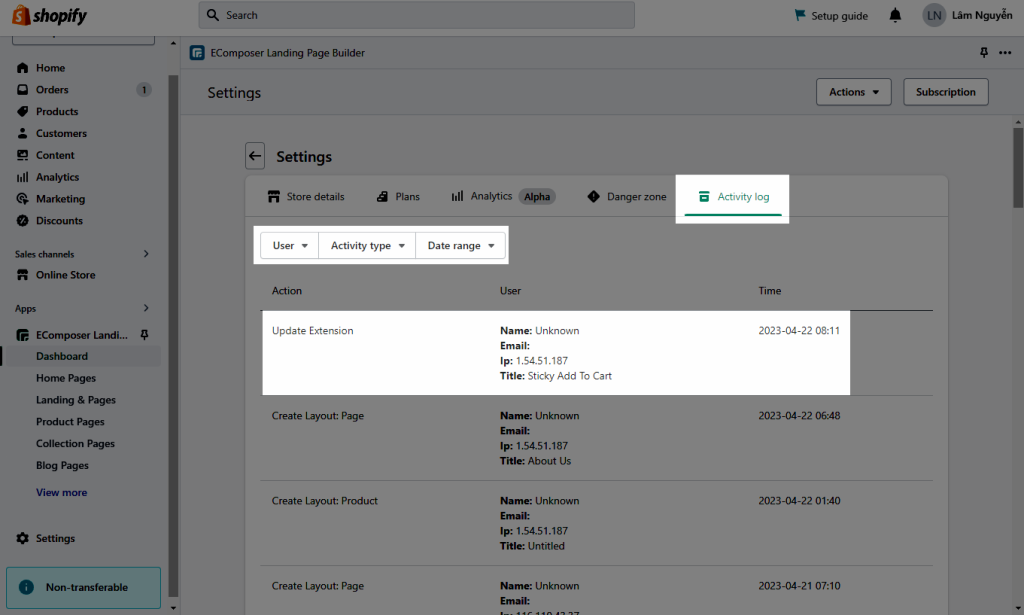Expand the Sales channels section chevron

click(x=146, y=254)
